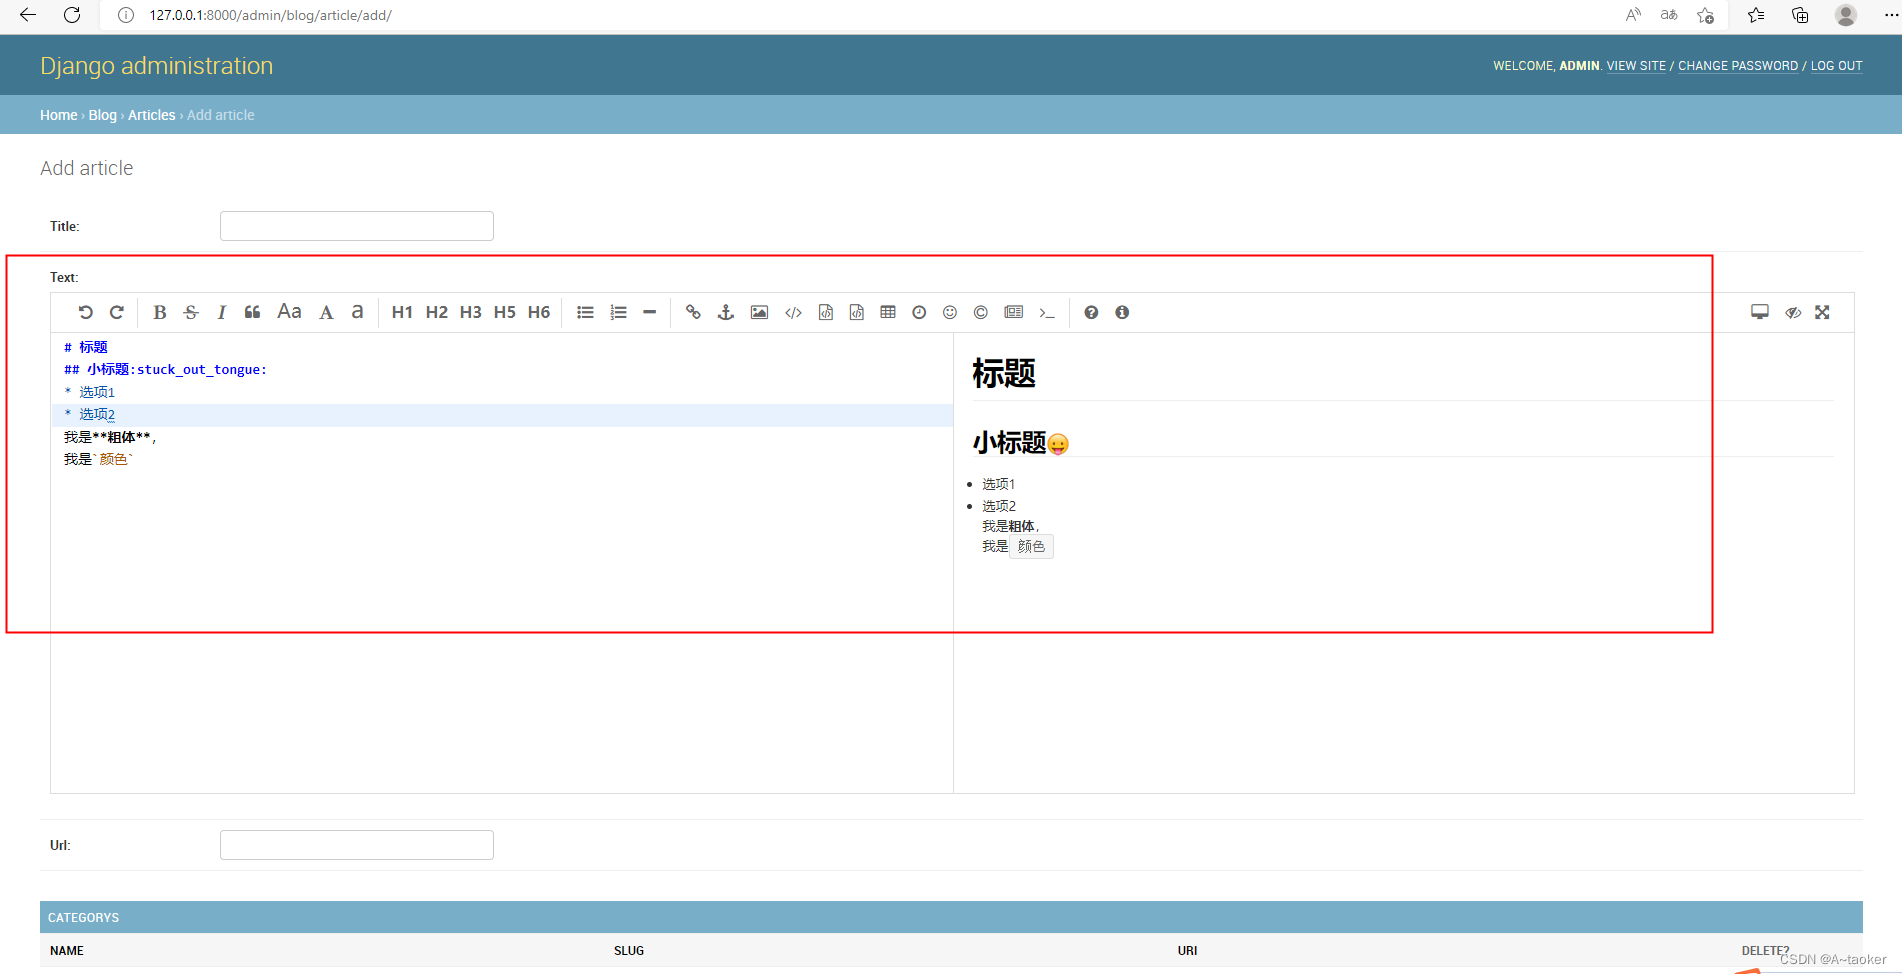
Task: Convert selection to uppercase with the A icon
Action: pos(326,312)
